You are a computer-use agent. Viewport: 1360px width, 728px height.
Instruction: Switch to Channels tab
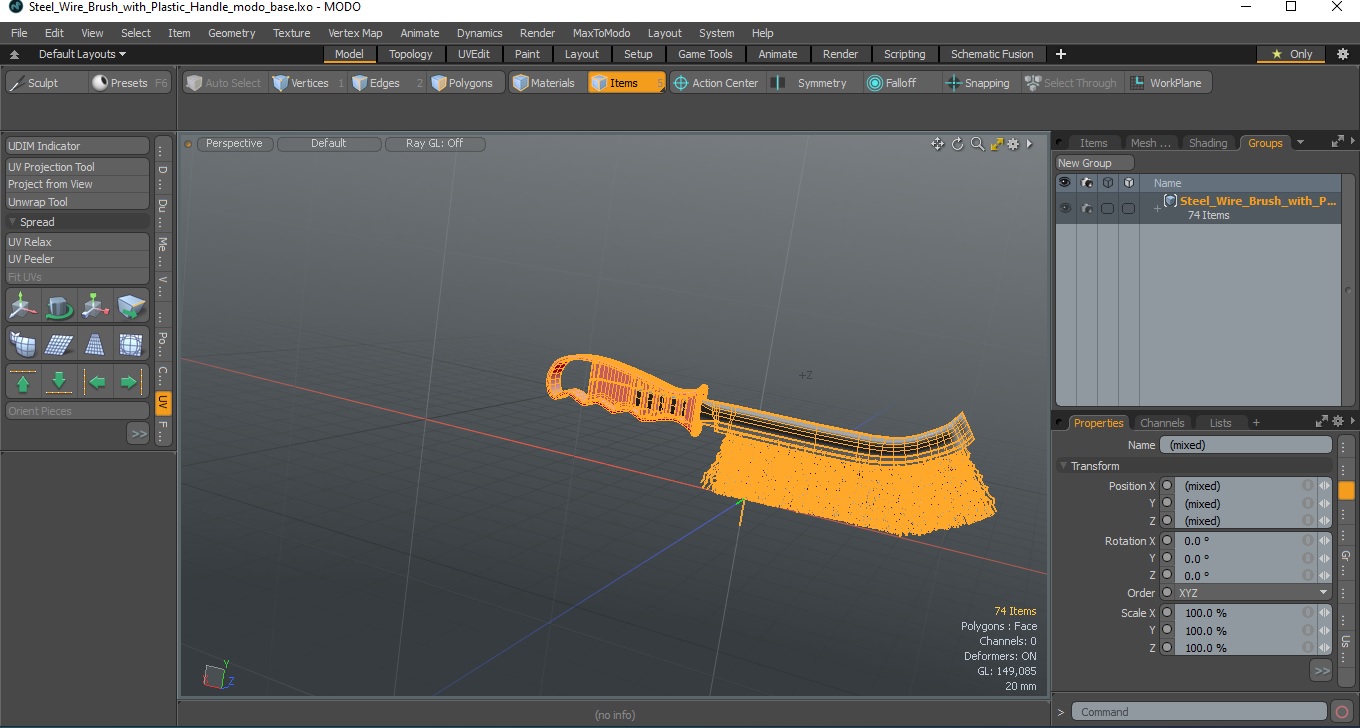[1162, 423]
